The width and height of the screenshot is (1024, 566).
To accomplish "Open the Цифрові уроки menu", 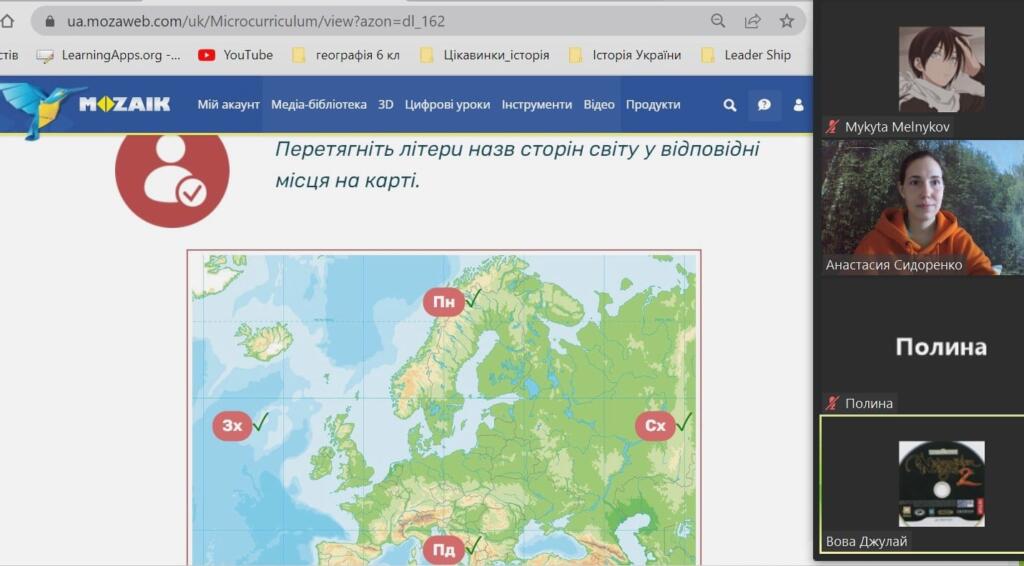I will [x=447, y=104].
